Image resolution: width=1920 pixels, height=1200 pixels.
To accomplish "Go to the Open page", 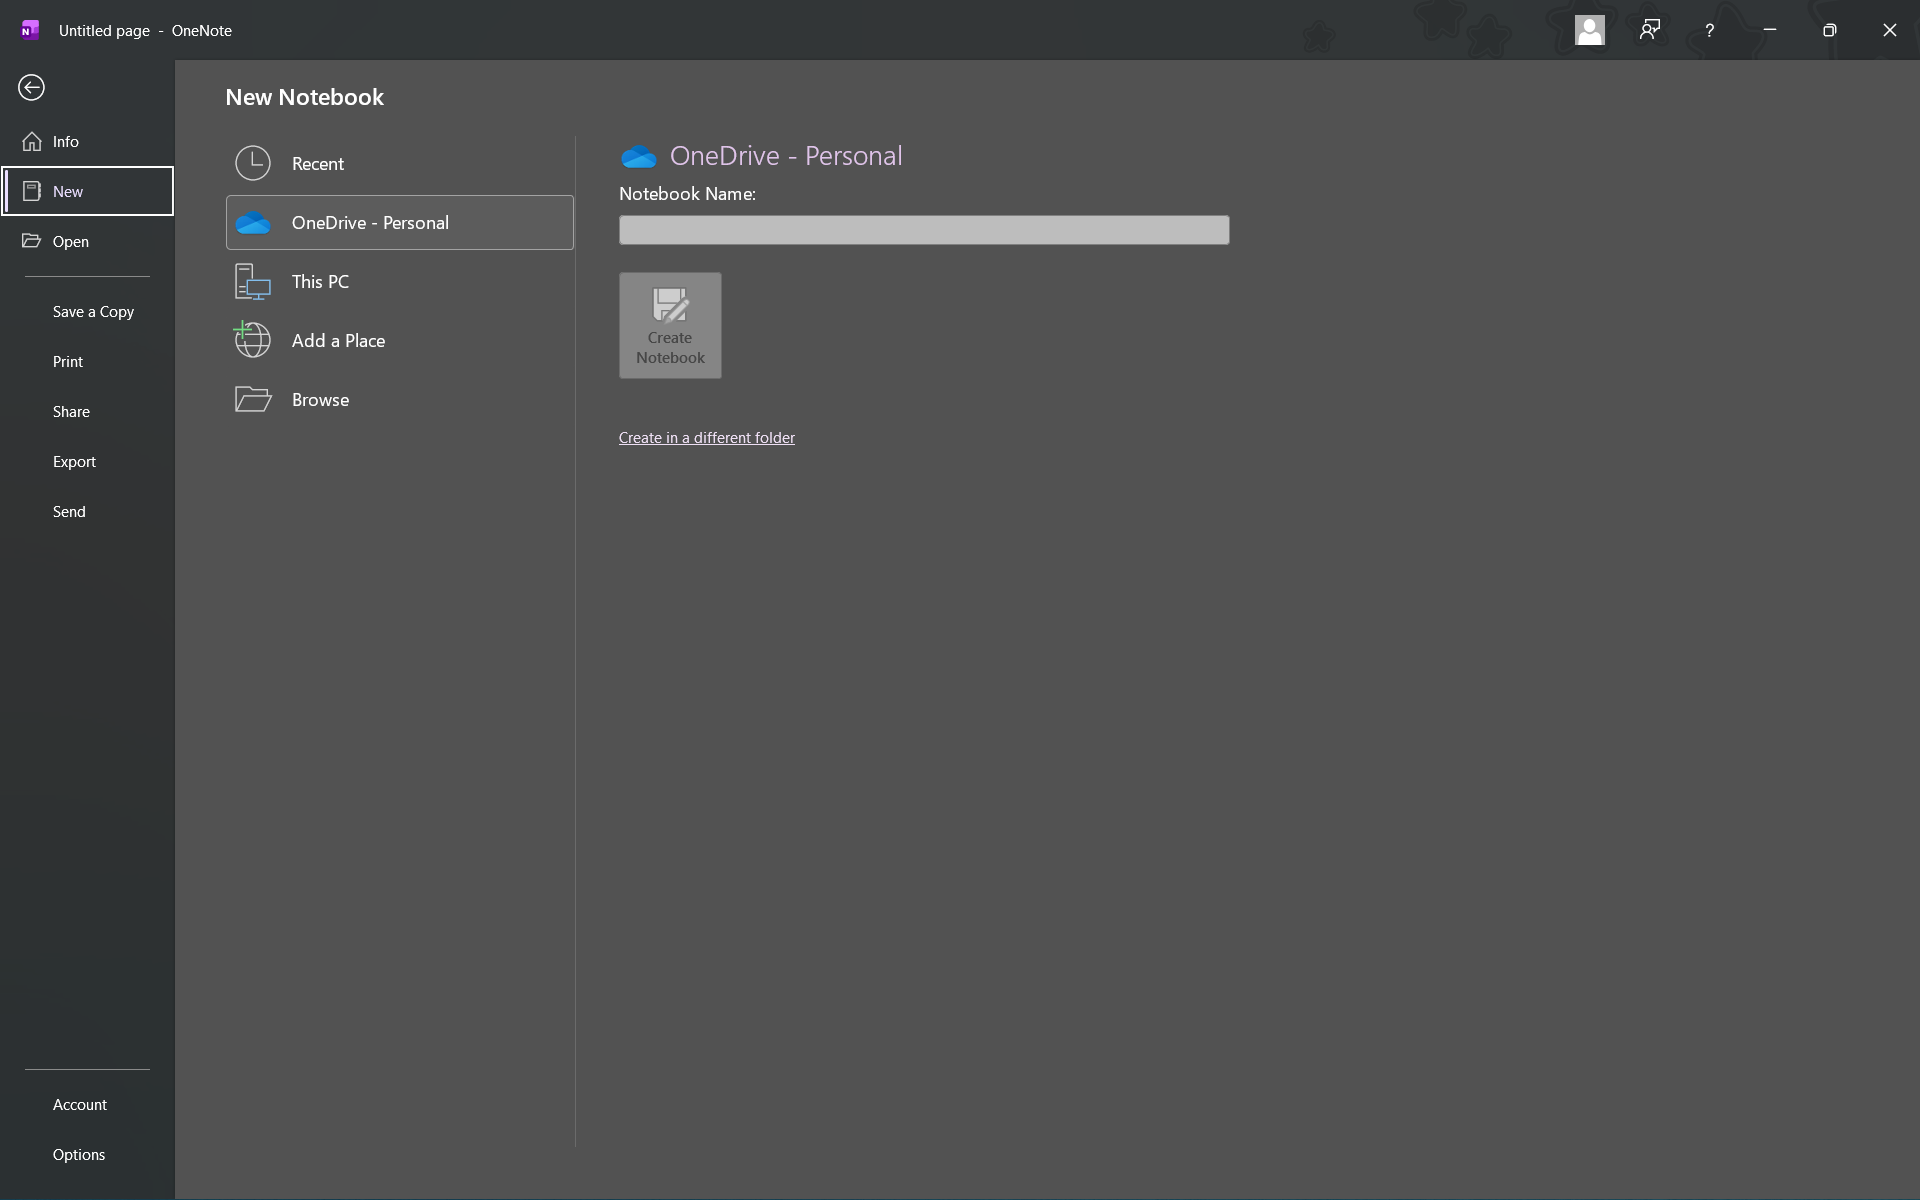I will pyautogui.click(x=87, y=241).
